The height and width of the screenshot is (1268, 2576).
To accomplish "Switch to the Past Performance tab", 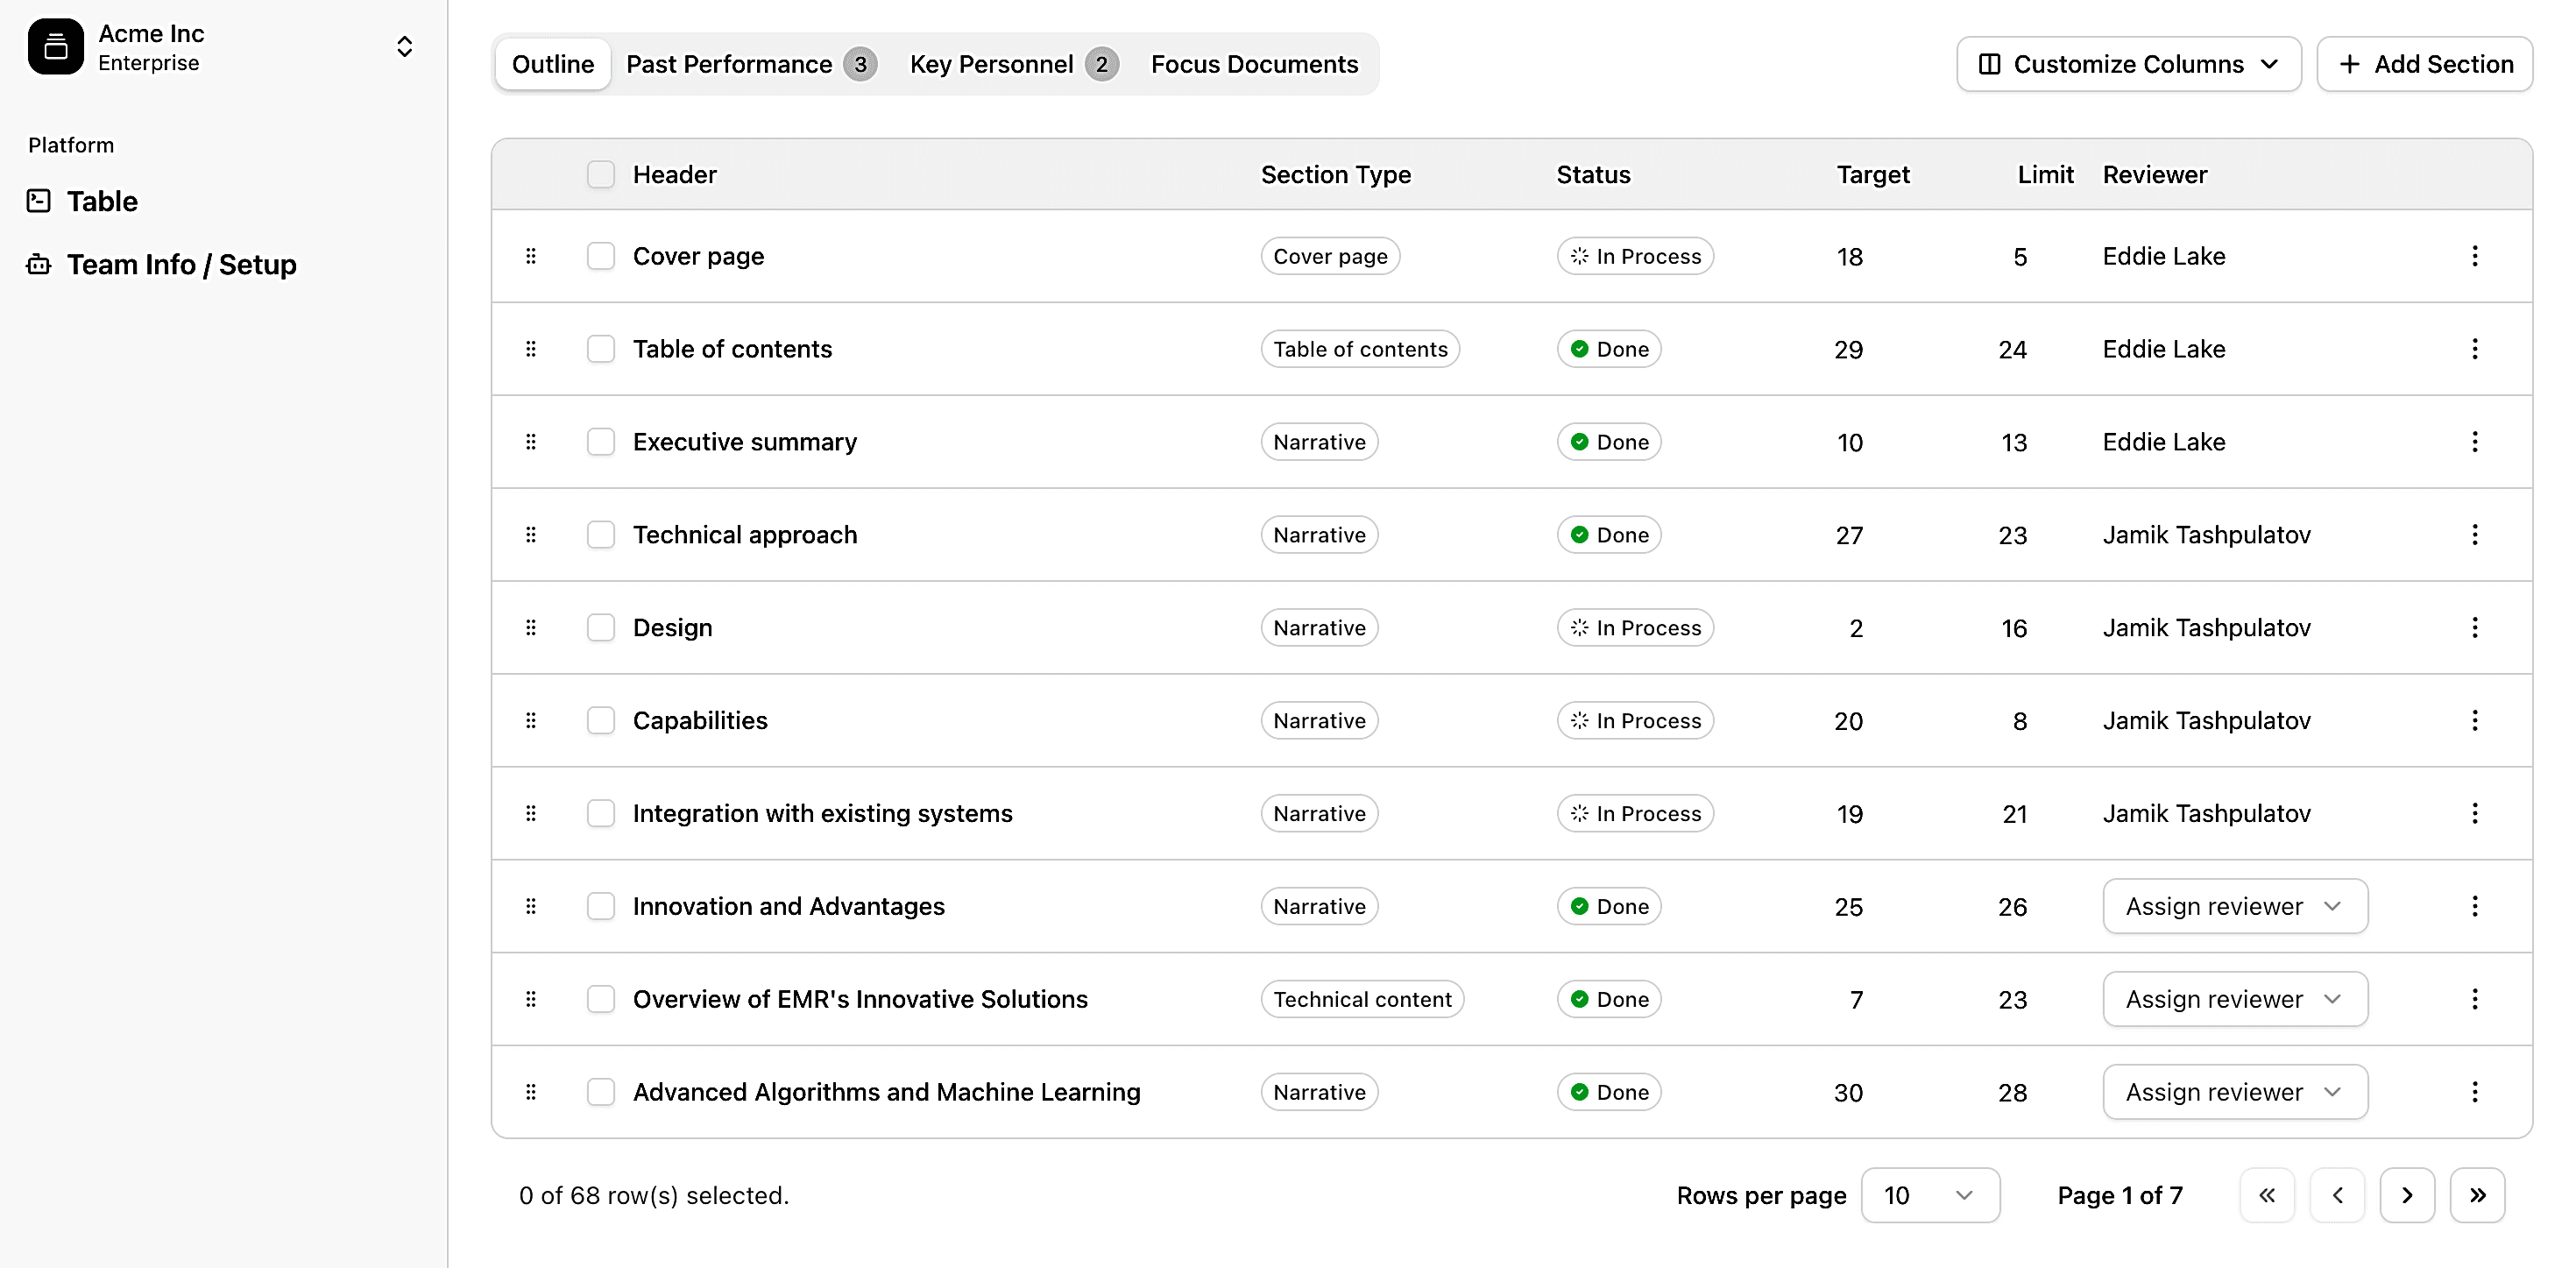I will pyautogui.click(x=728, y=63).
